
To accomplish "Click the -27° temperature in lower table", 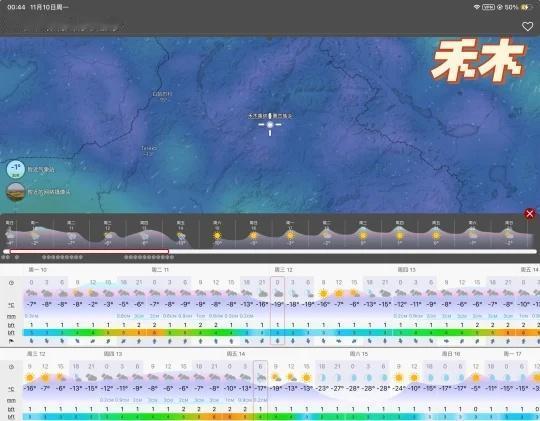I will pyautogui.click(x=338, y=389).
